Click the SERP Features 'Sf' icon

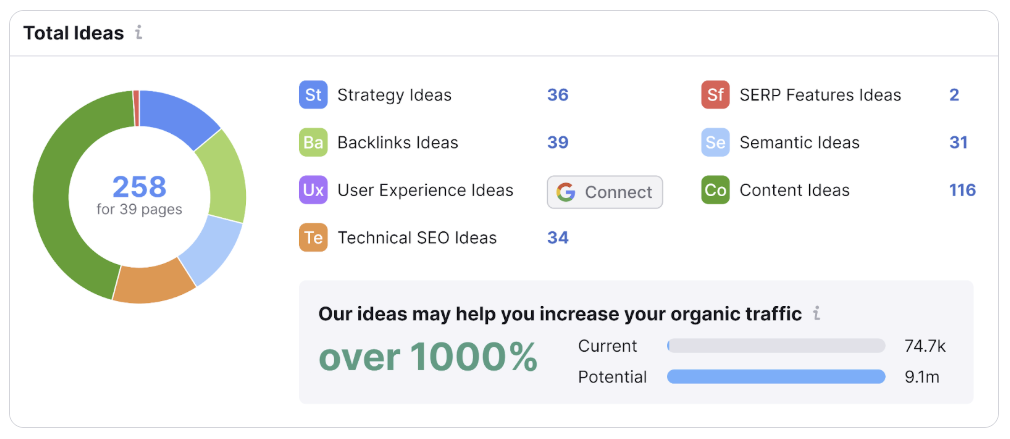tap(715, 95)
